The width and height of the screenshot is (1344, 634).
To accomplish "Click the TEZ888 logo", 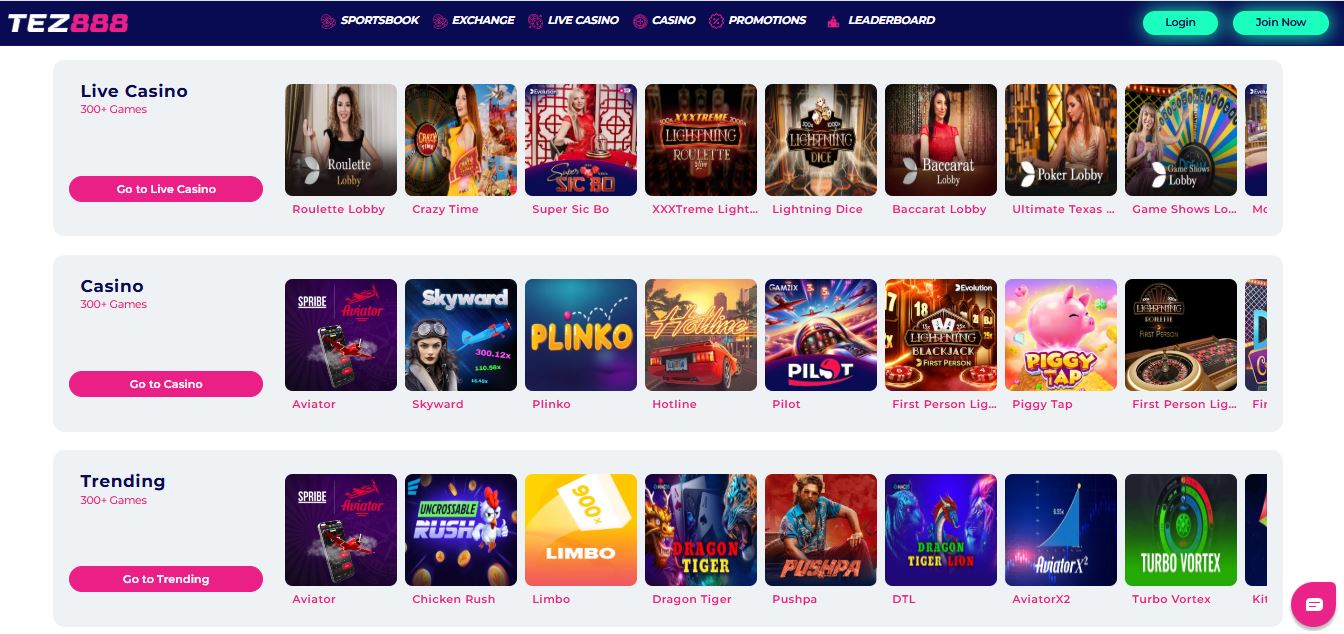I will (x=68, y=22).
